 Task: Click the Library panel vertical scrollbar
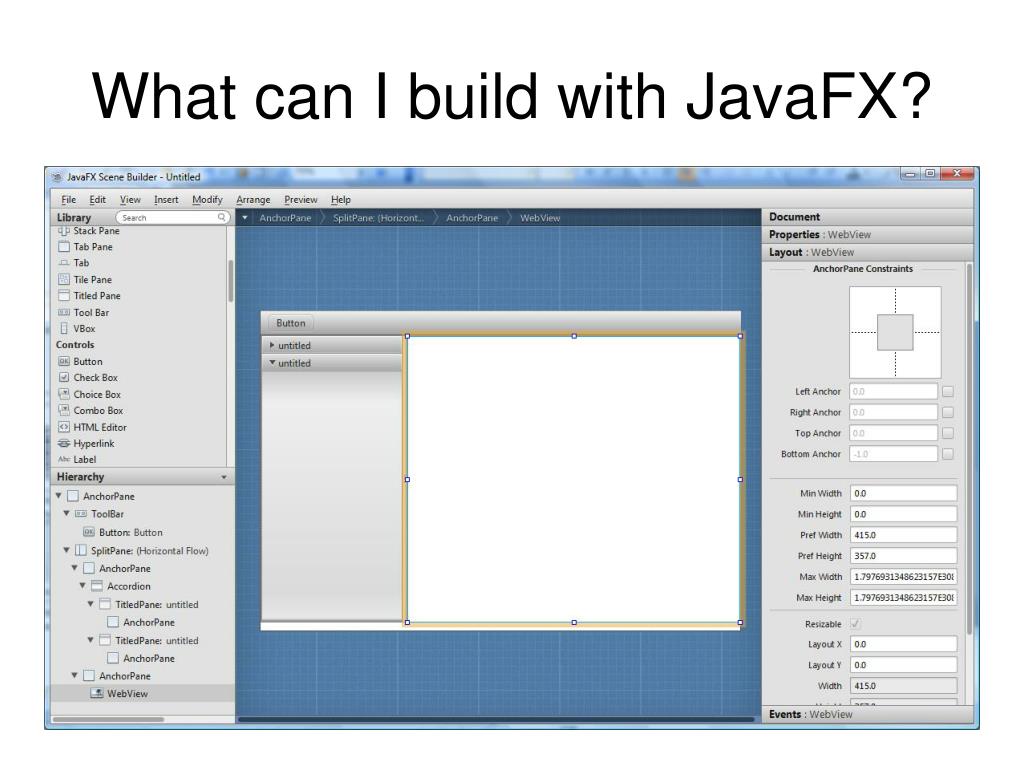click(x=231, y=281)
